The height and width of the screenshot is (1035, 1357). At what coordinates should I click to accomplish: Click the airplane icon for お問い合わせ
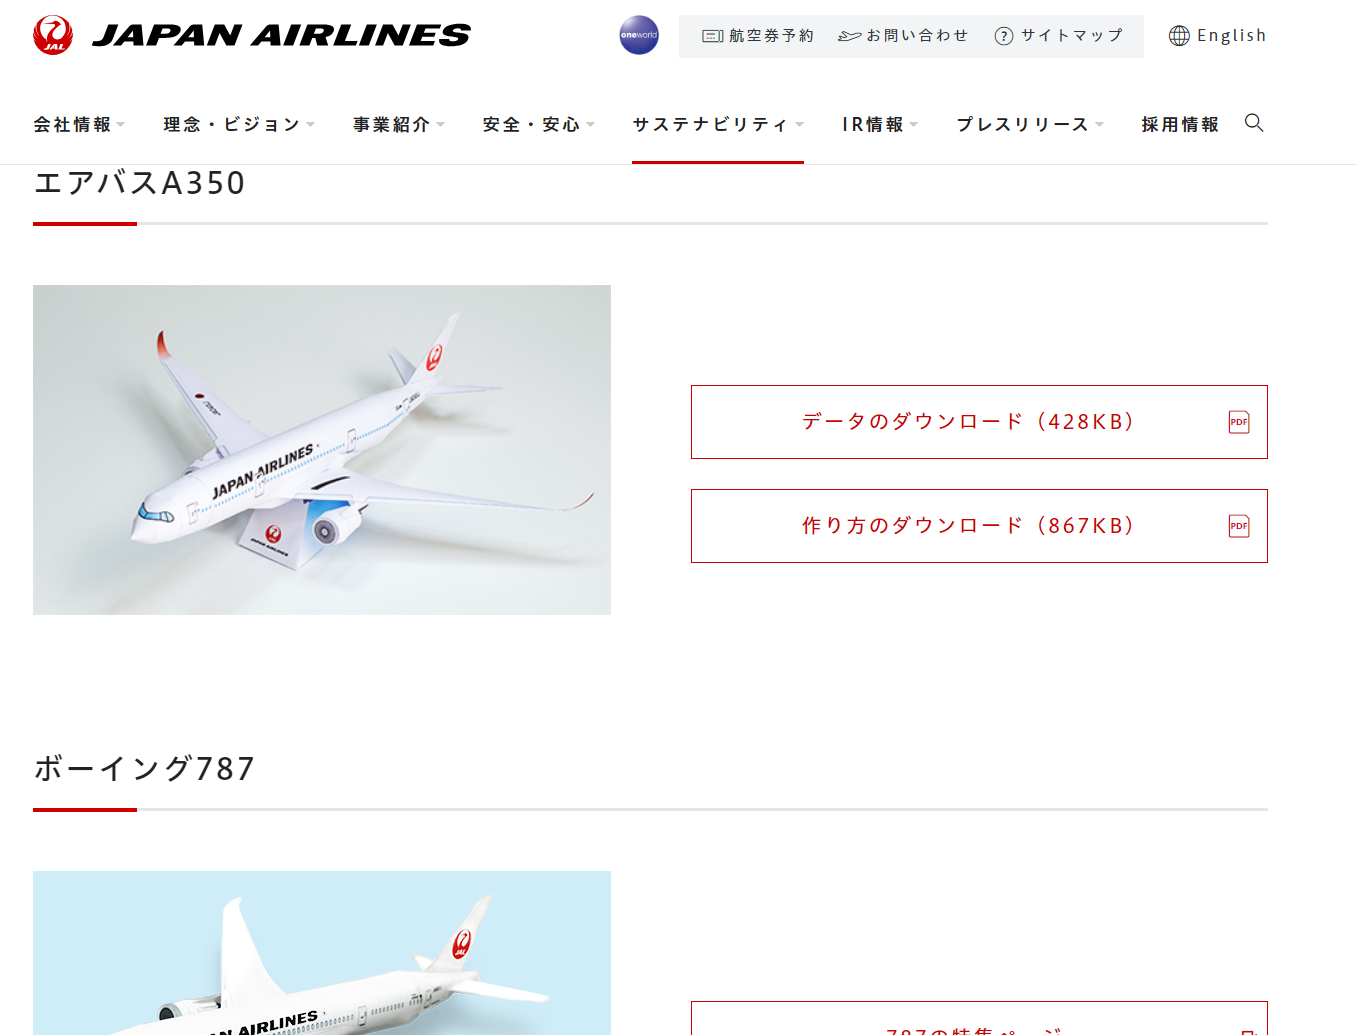850,36
